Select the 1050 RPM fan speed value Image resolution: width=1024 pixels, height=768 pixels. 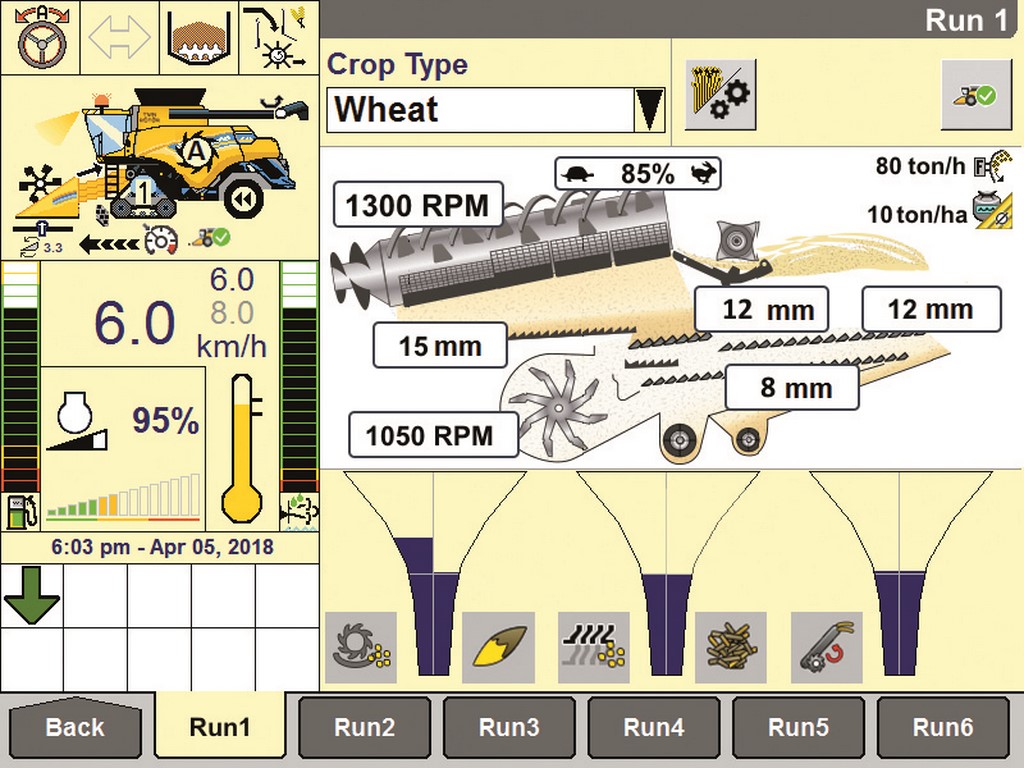[434, 435]
